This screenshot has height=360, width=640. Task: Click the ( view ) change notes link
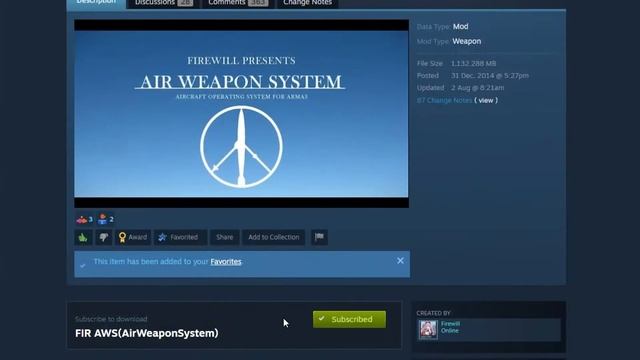[486, 100]
